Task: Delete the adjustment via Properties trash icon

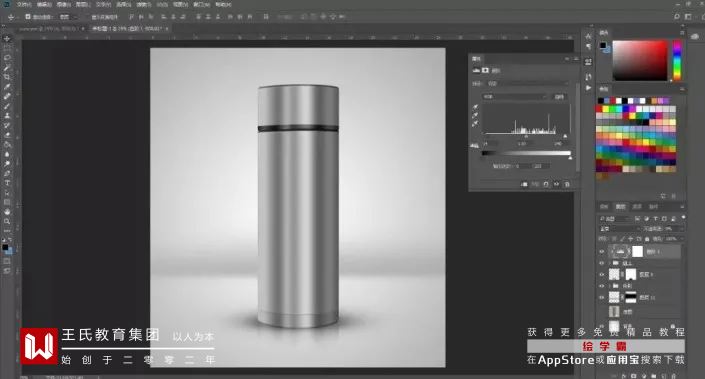Action: [567, 184]
